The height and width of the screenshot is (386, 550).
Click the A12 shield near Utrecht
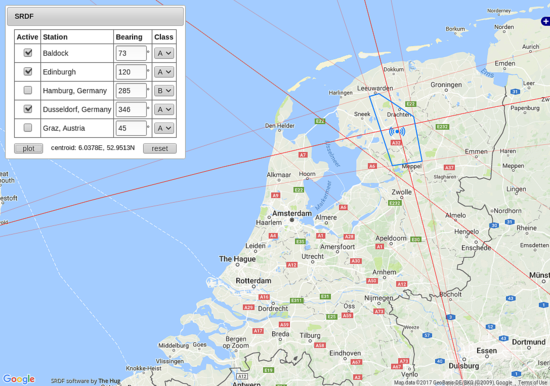coord(292,265)
